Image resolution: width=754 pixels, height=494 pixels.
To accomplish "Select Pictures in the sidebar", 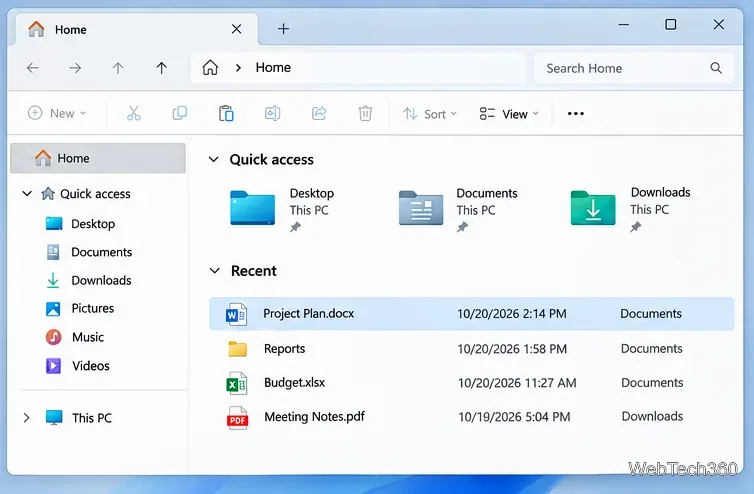I will pos(93,308).
